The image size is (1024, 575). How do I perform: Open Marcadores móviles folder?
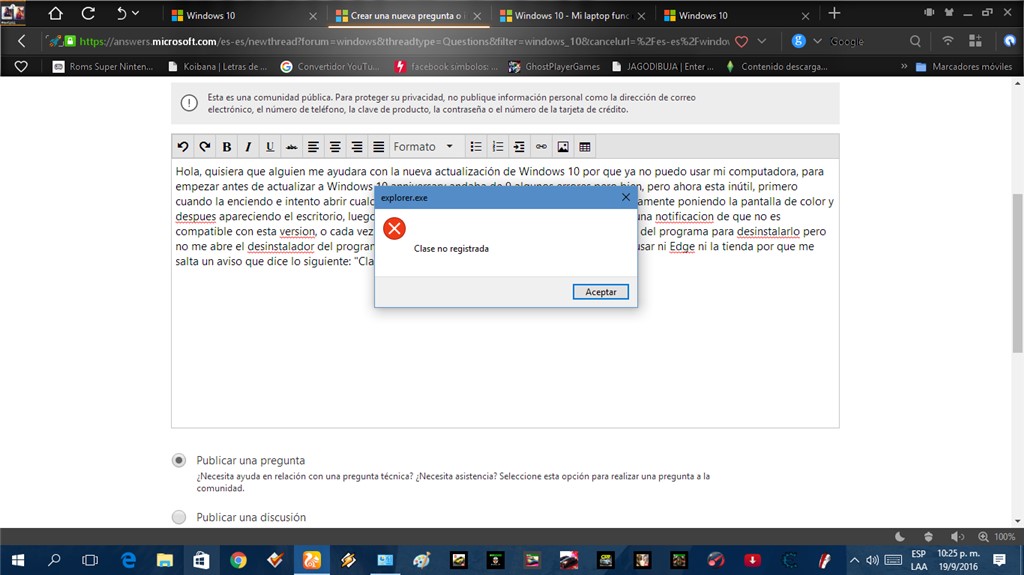click(964, 67)
